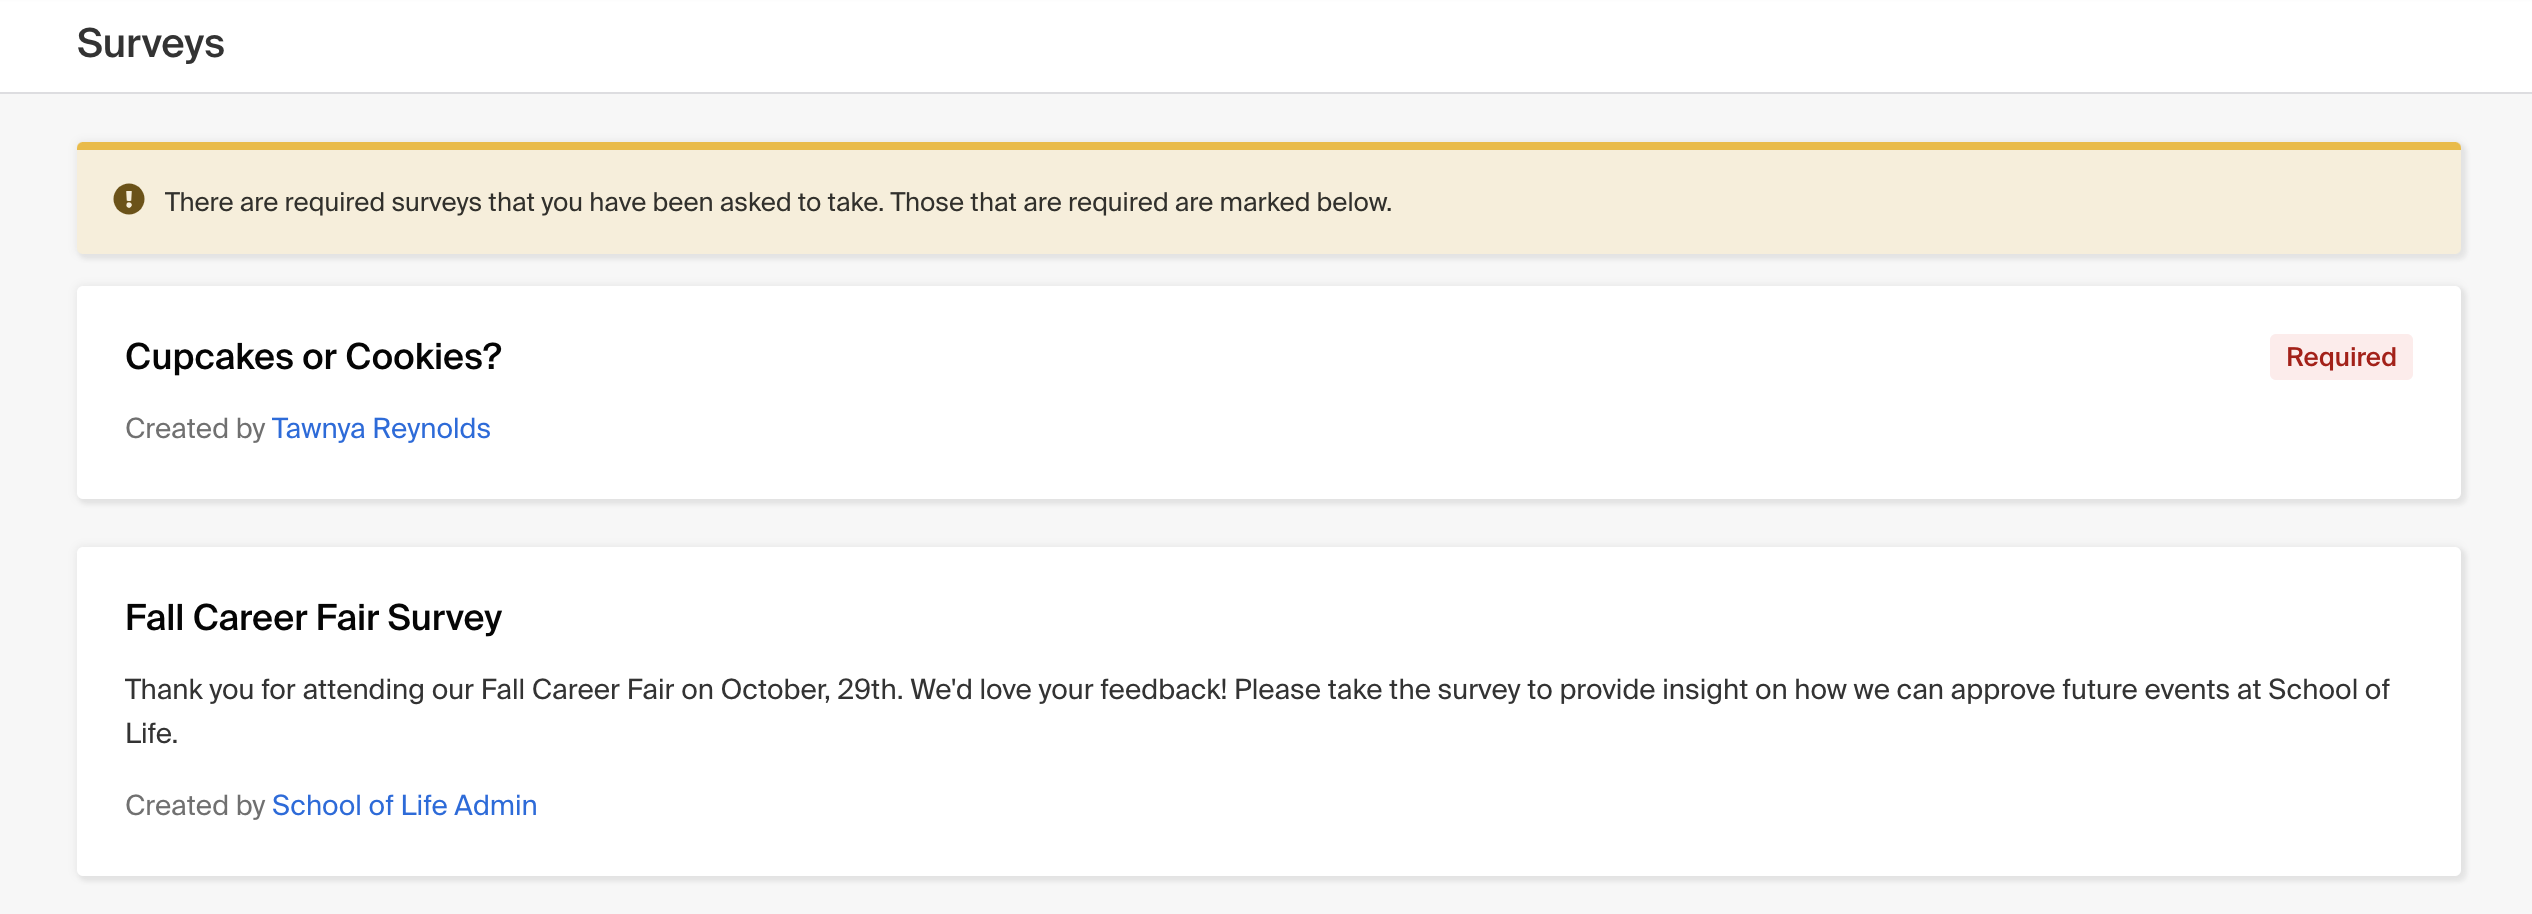
Task: Click 'Created by' text in Fall Career Fair card
Action: [195, 805]
